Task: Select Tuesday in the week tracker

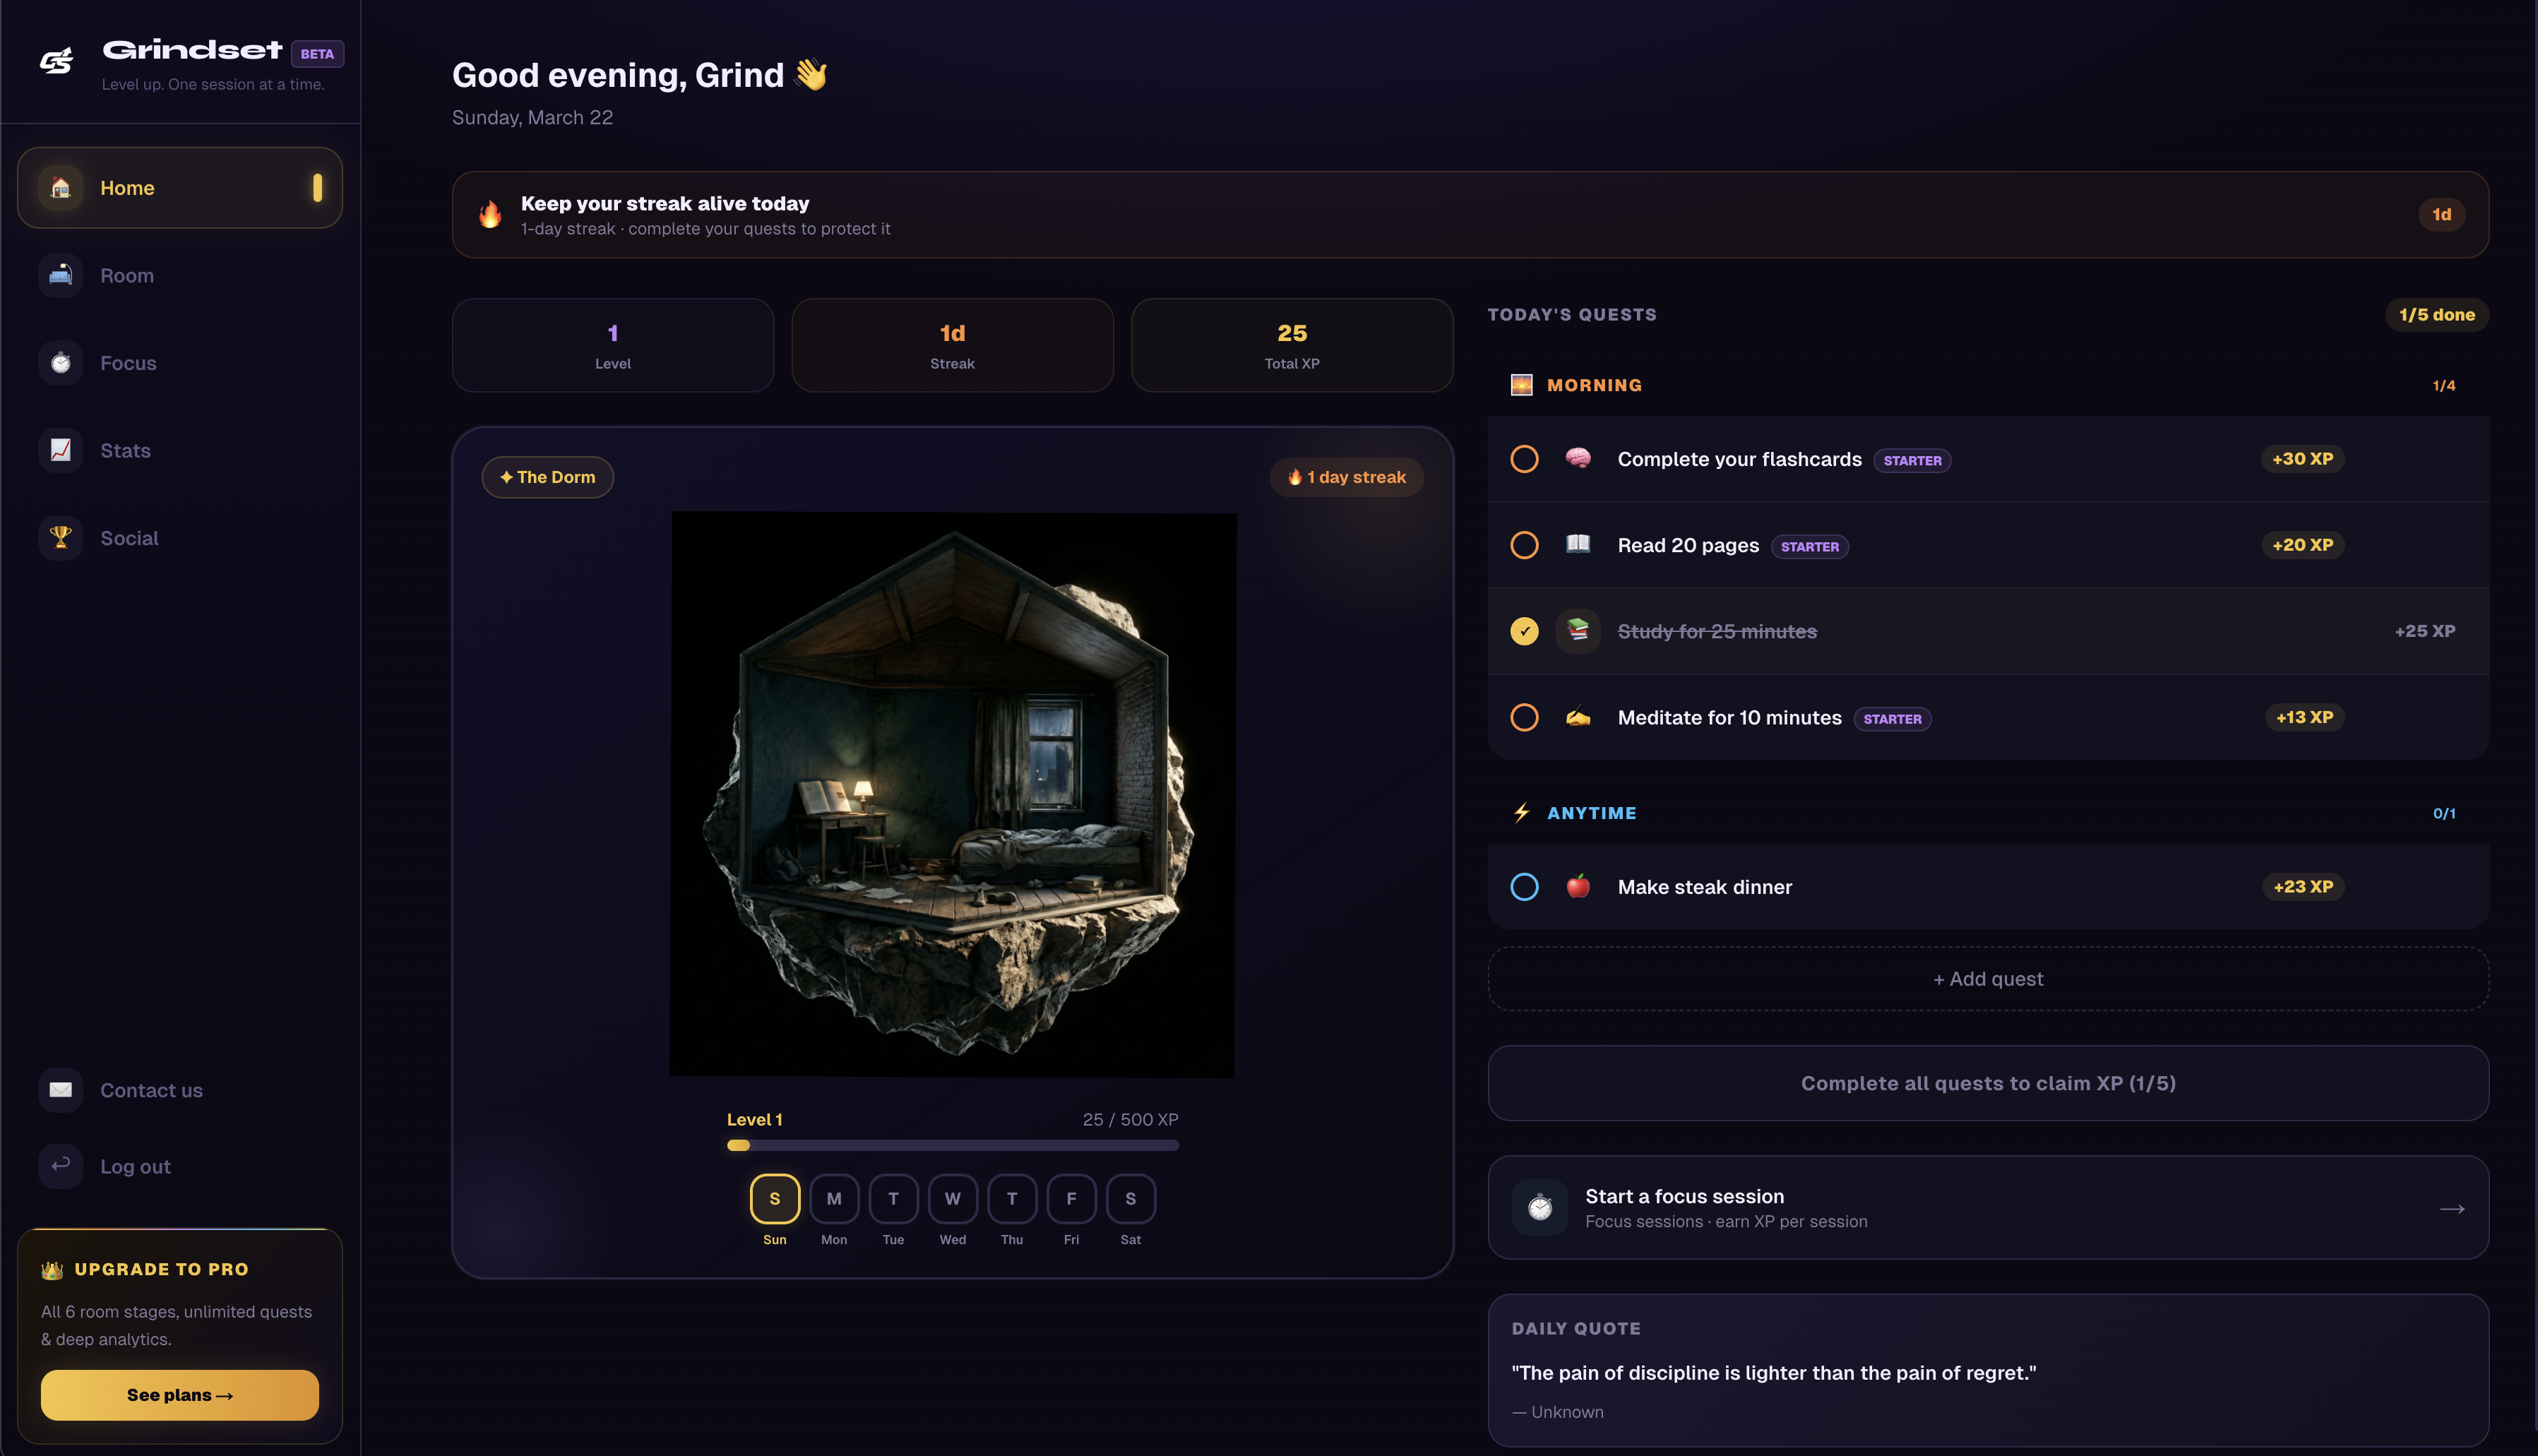Action: (x=893, y=1198)
